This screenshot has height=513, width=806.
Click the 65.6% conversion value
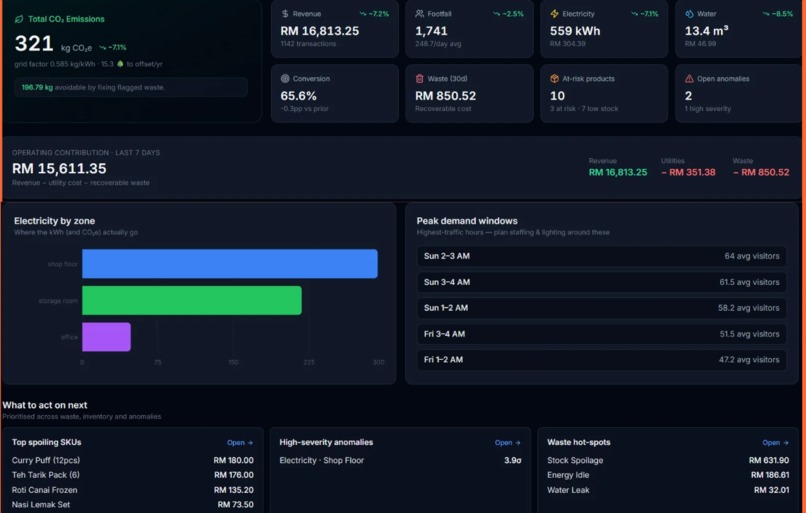[299, 96]
